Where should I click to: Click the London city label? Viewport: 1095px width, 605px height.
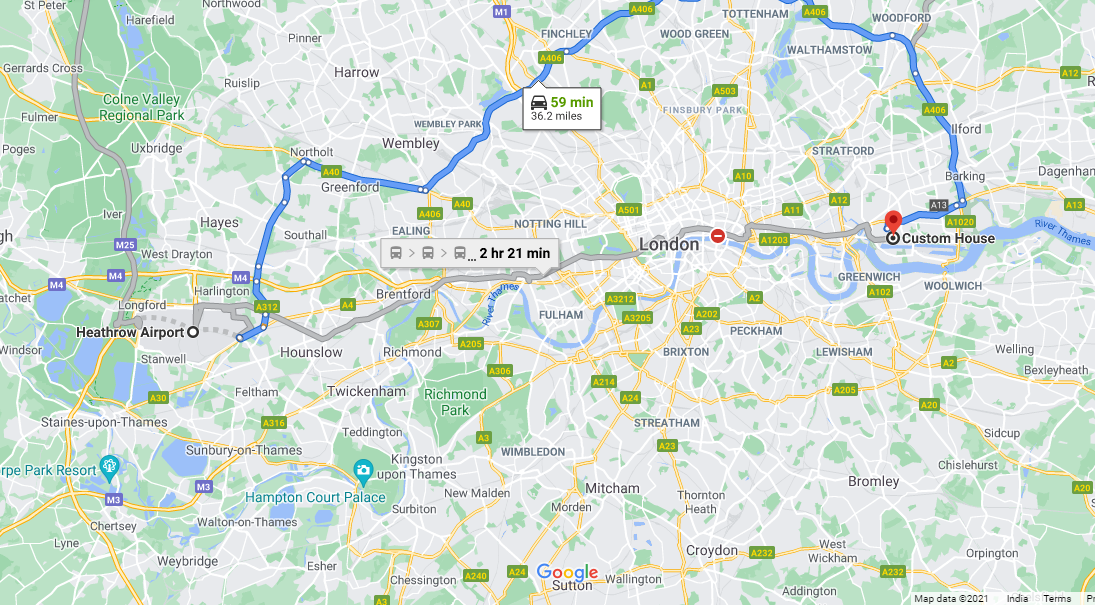[x=669, y=245]
